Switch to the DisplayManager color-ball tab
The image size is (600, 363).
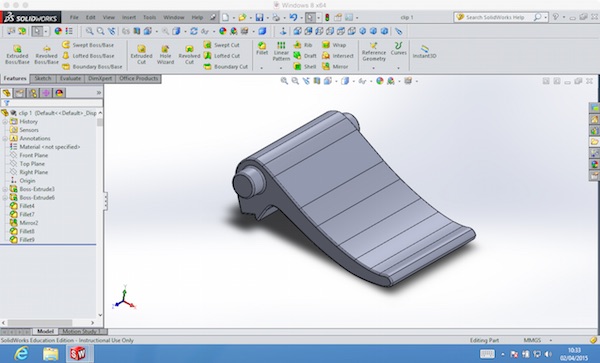point(59,93)
